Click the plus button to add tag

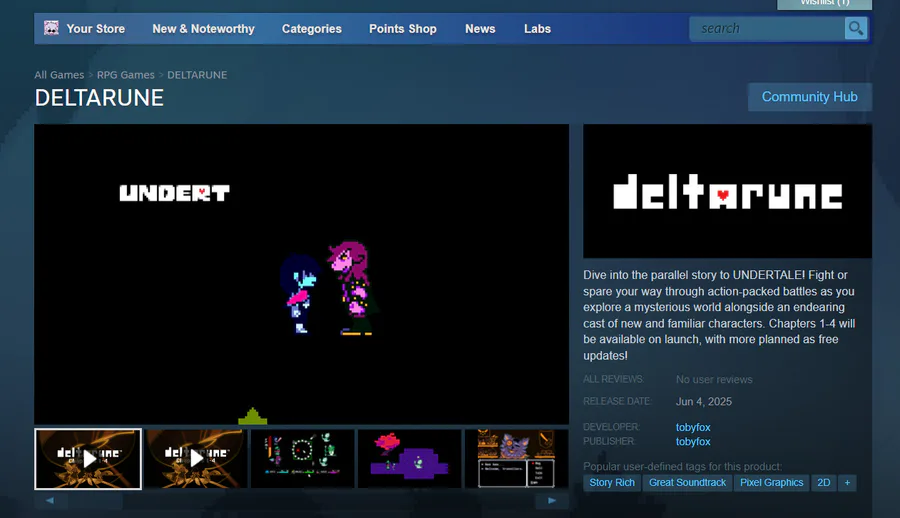(x=847, y=482)
